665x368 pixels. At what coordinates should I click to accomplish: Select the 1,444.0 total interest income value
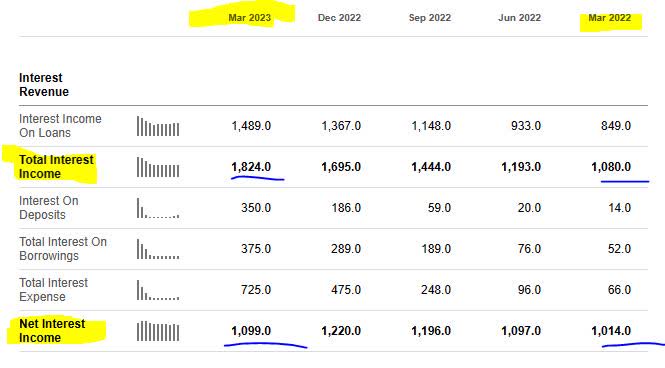[x=431, y=167]
